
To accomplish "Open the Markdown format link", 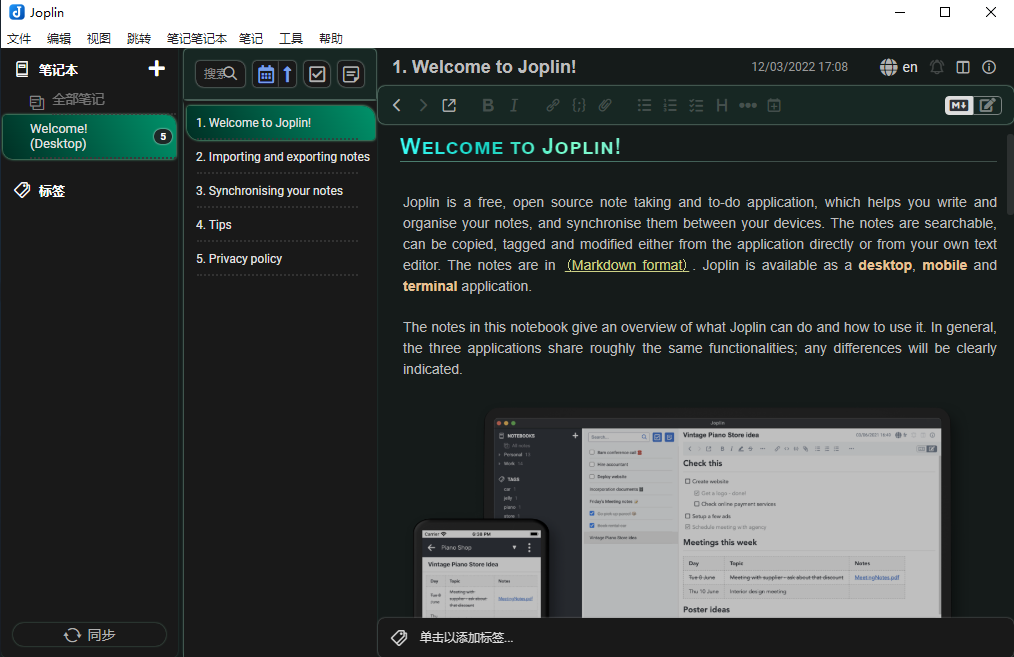I will 626,265.
